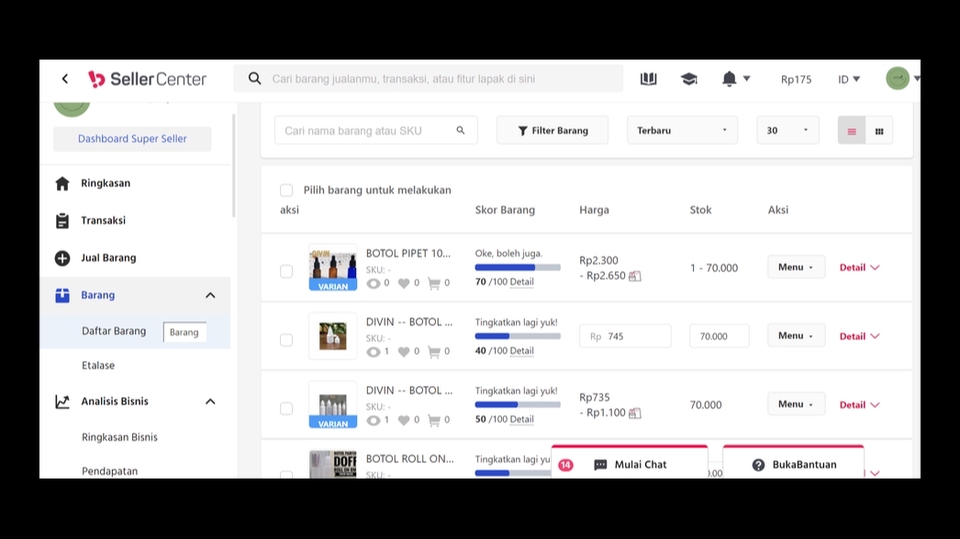Select Daftar Barang submenu item

click(114, 331)
